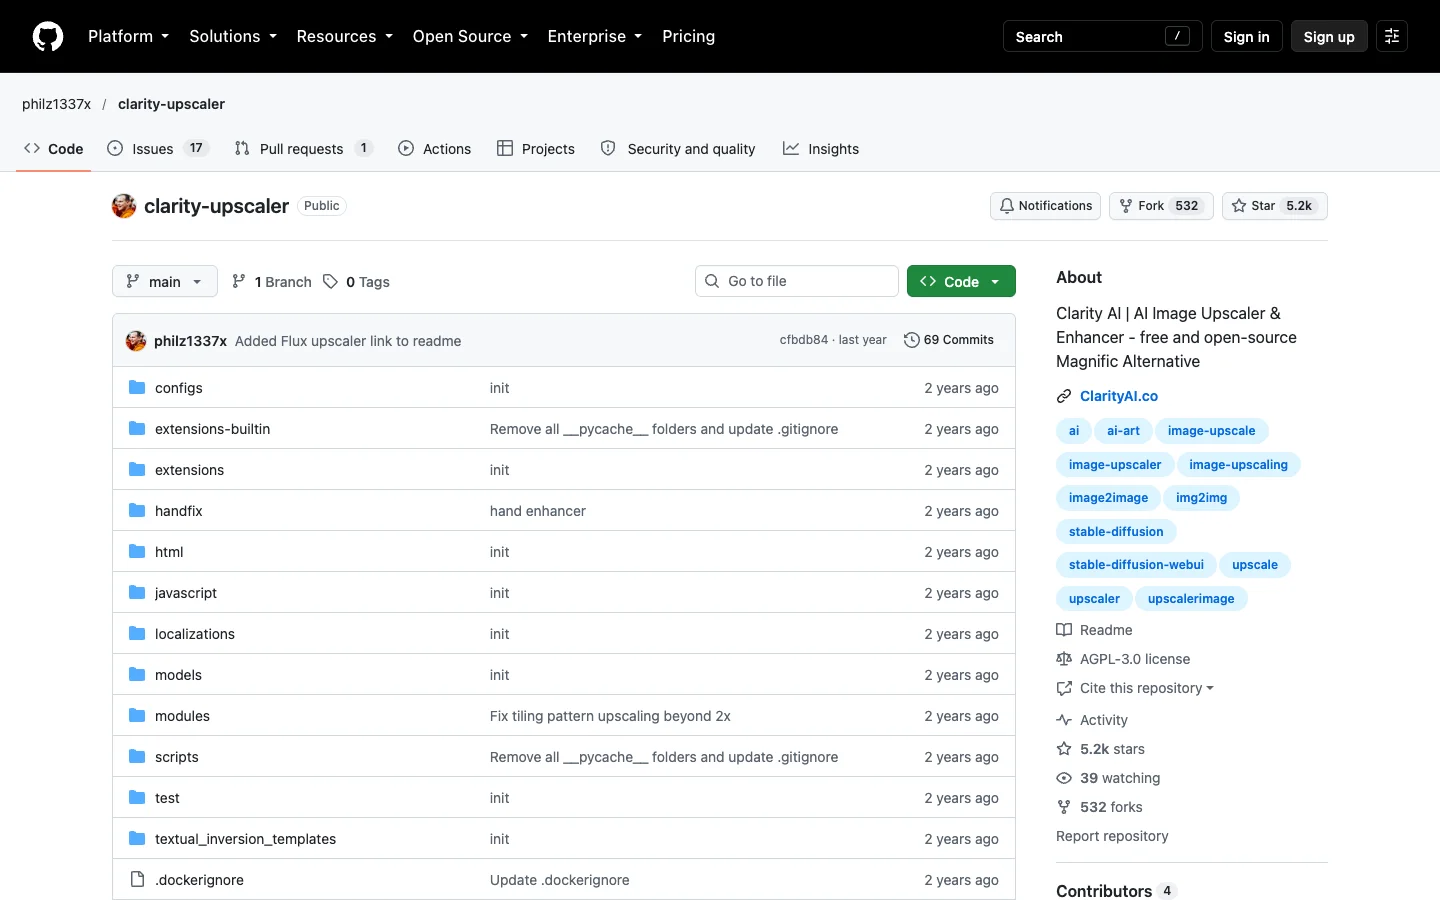
Task: Click the top Search box
Action: point(1103,37)
